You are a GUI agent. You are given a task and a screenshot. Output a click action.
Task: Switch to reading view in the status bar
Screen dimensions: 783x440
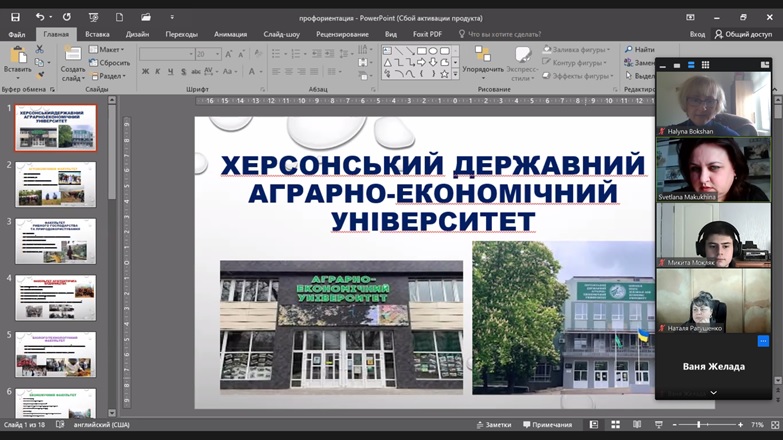pos(637,425)
